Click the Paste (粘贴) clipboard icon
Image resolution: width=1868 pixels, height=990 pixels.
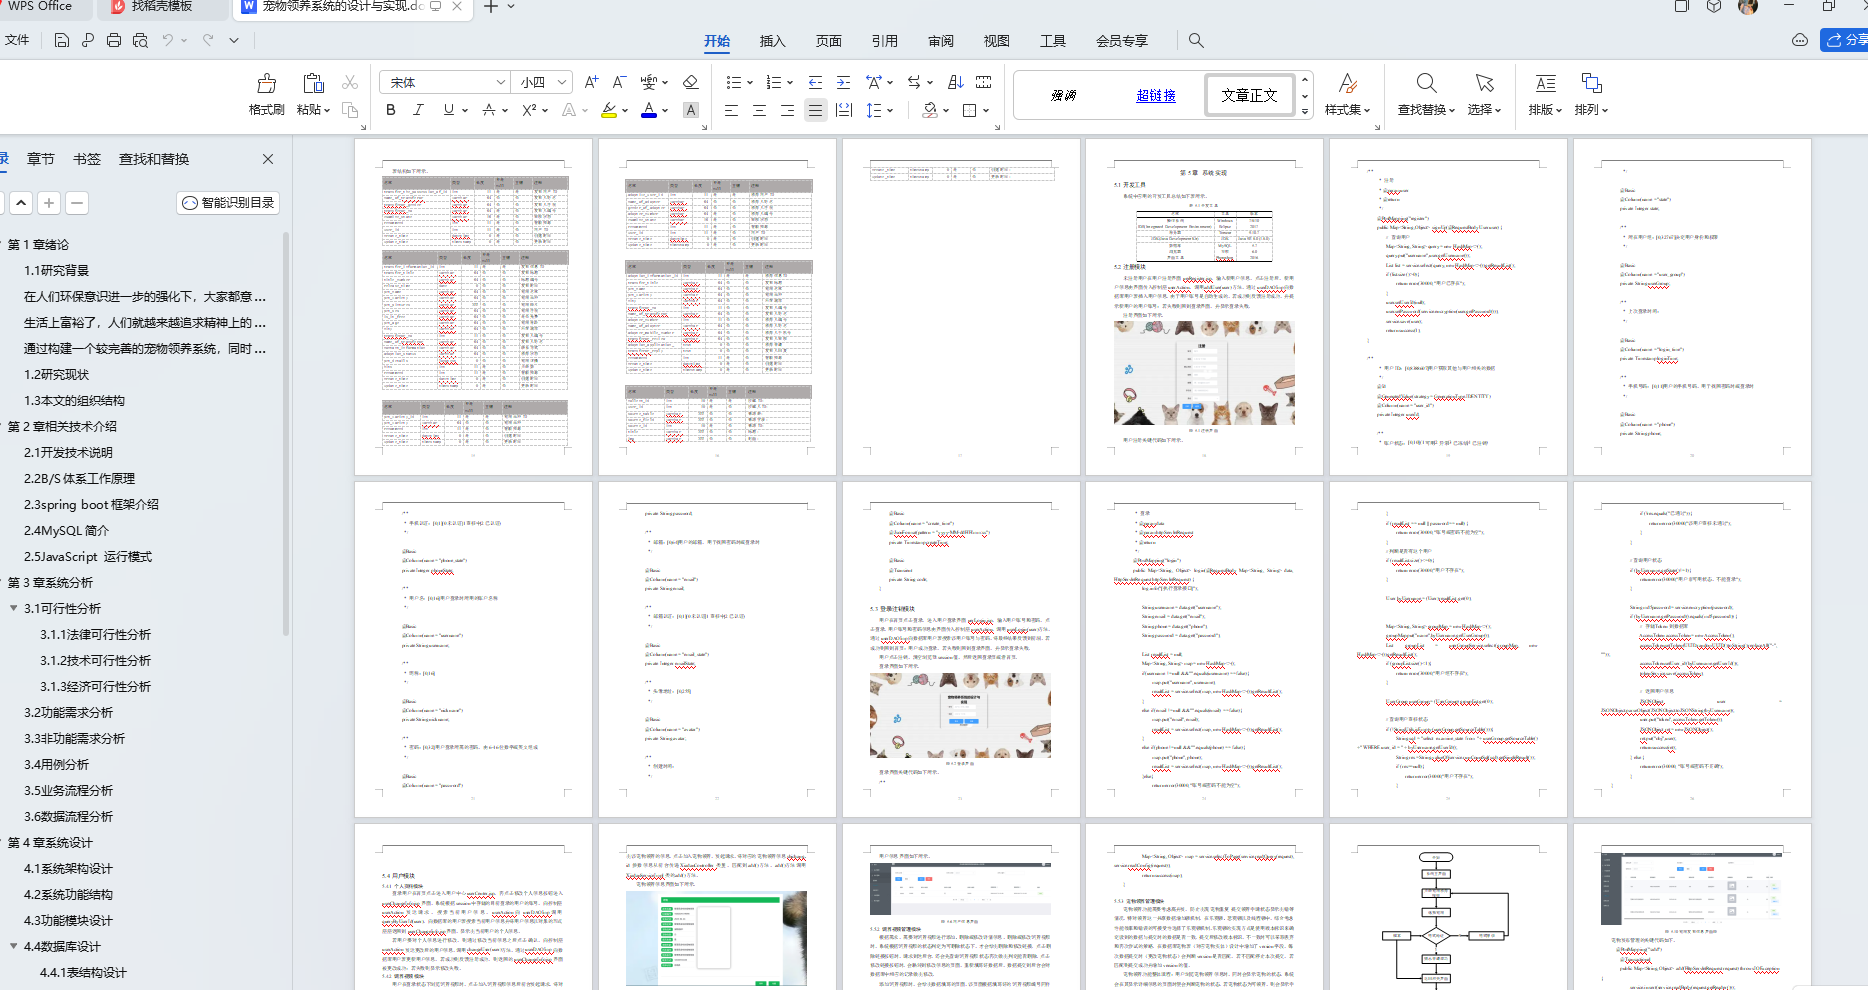pyautogui.click(x=313, y=83)
